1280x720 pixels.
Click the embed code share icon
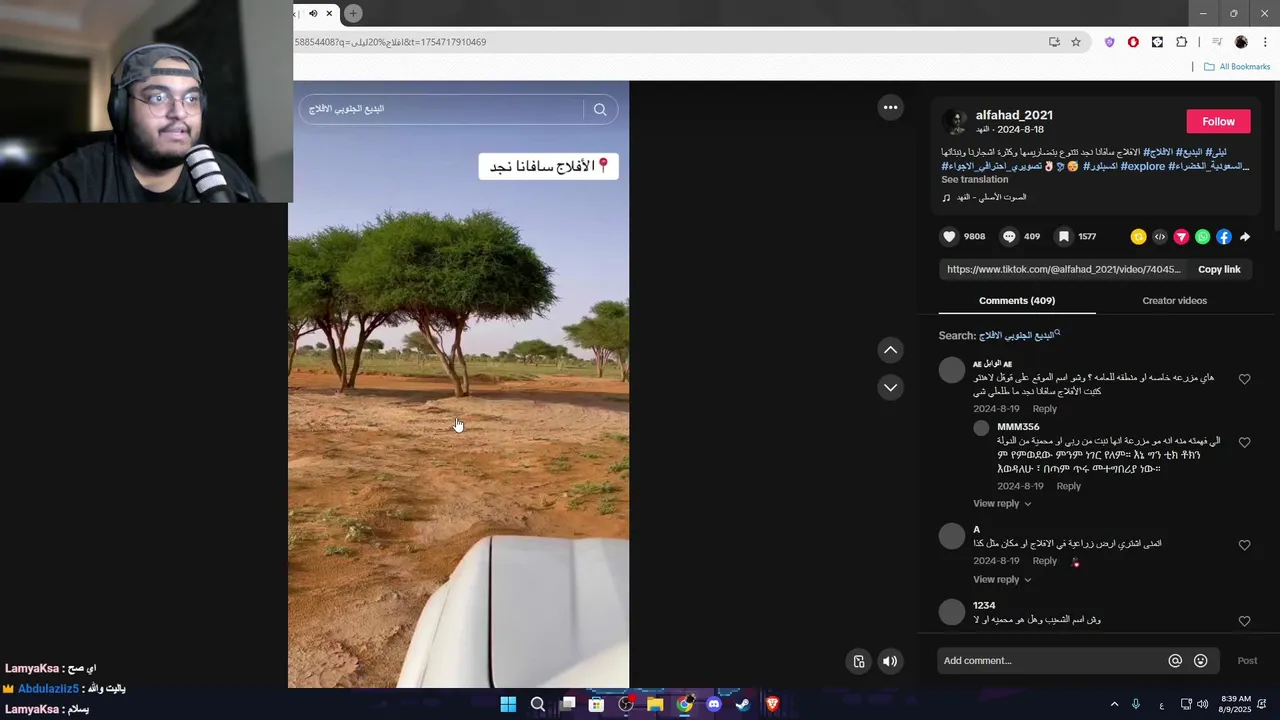click(1160, 237)
